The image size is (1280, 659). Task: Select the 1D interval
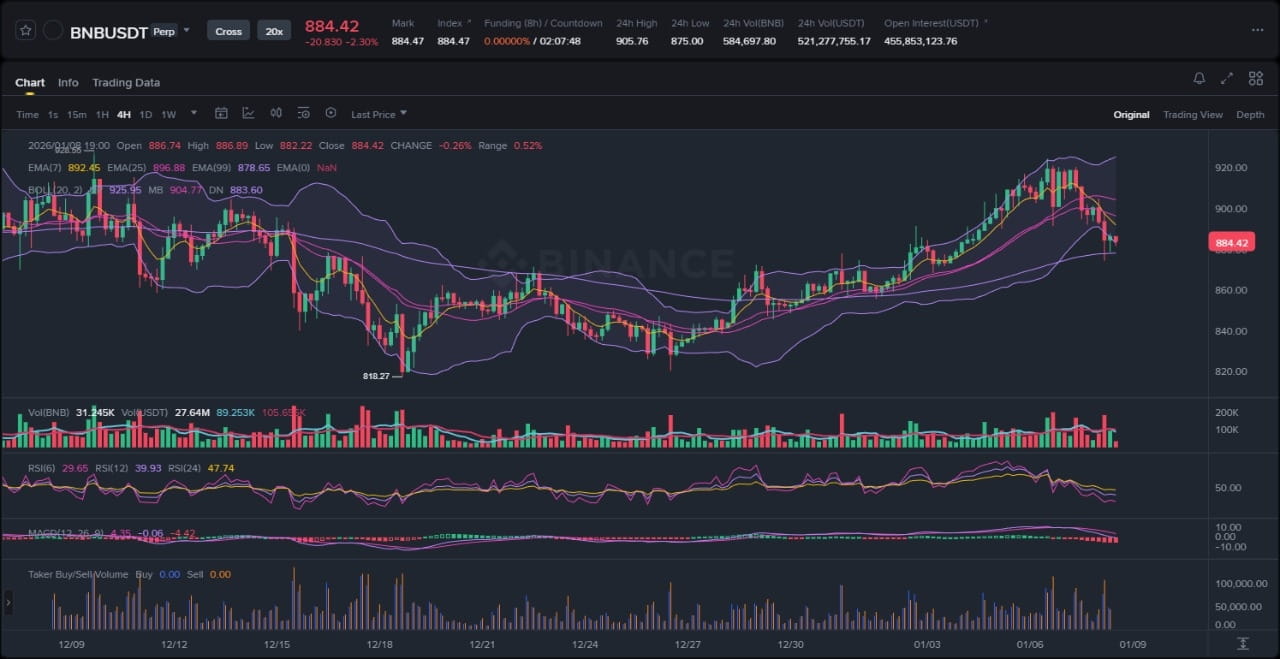(146, 114)
